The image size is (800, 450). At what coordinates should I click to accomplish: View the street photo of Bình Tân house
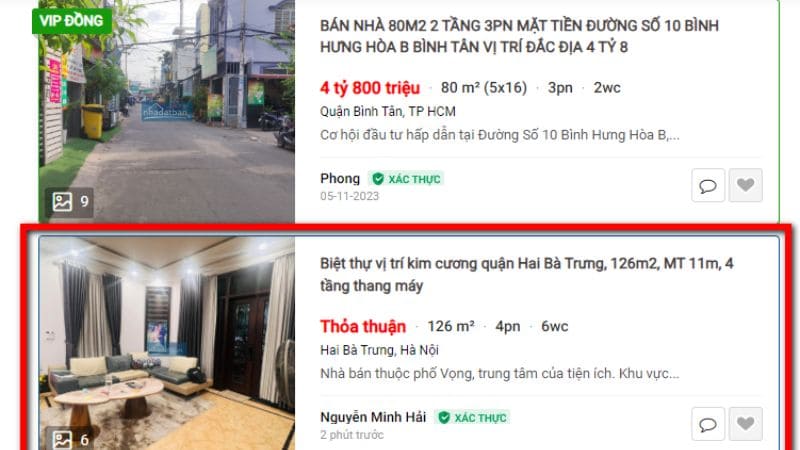(167, 110)
